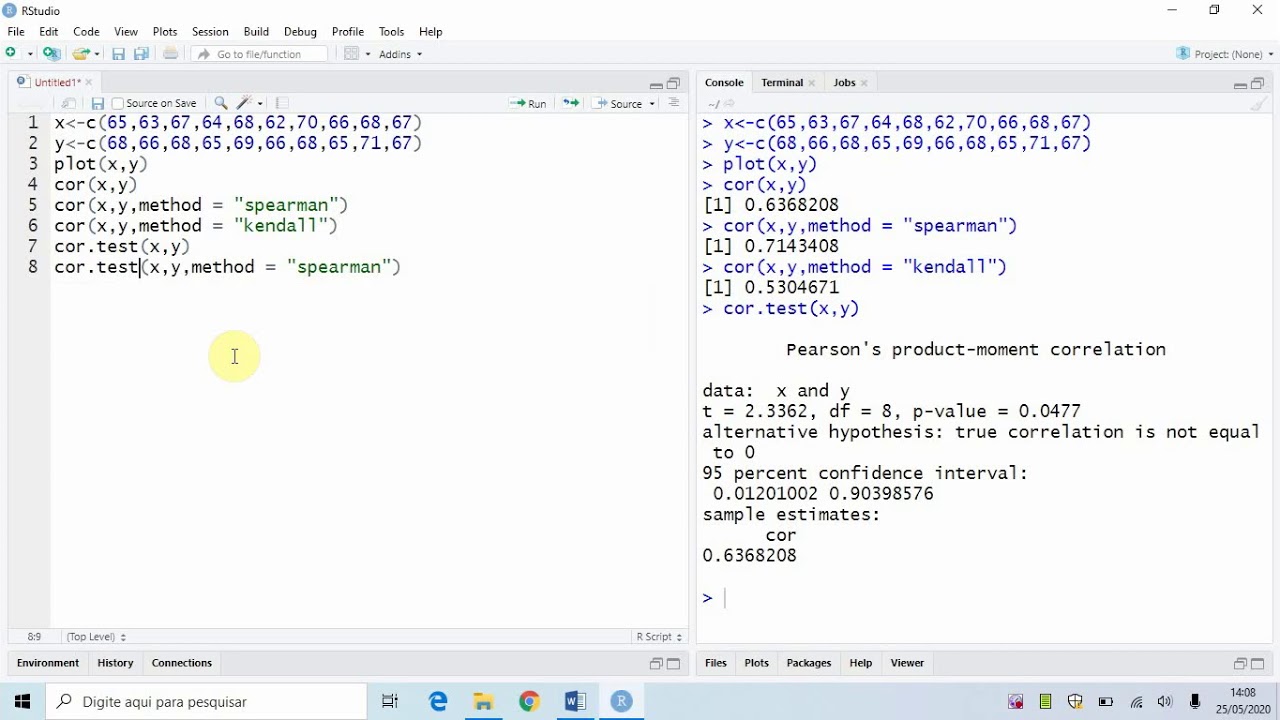Print the current file icon
This screenshot has width=1280, height=720.
point(170,54)
